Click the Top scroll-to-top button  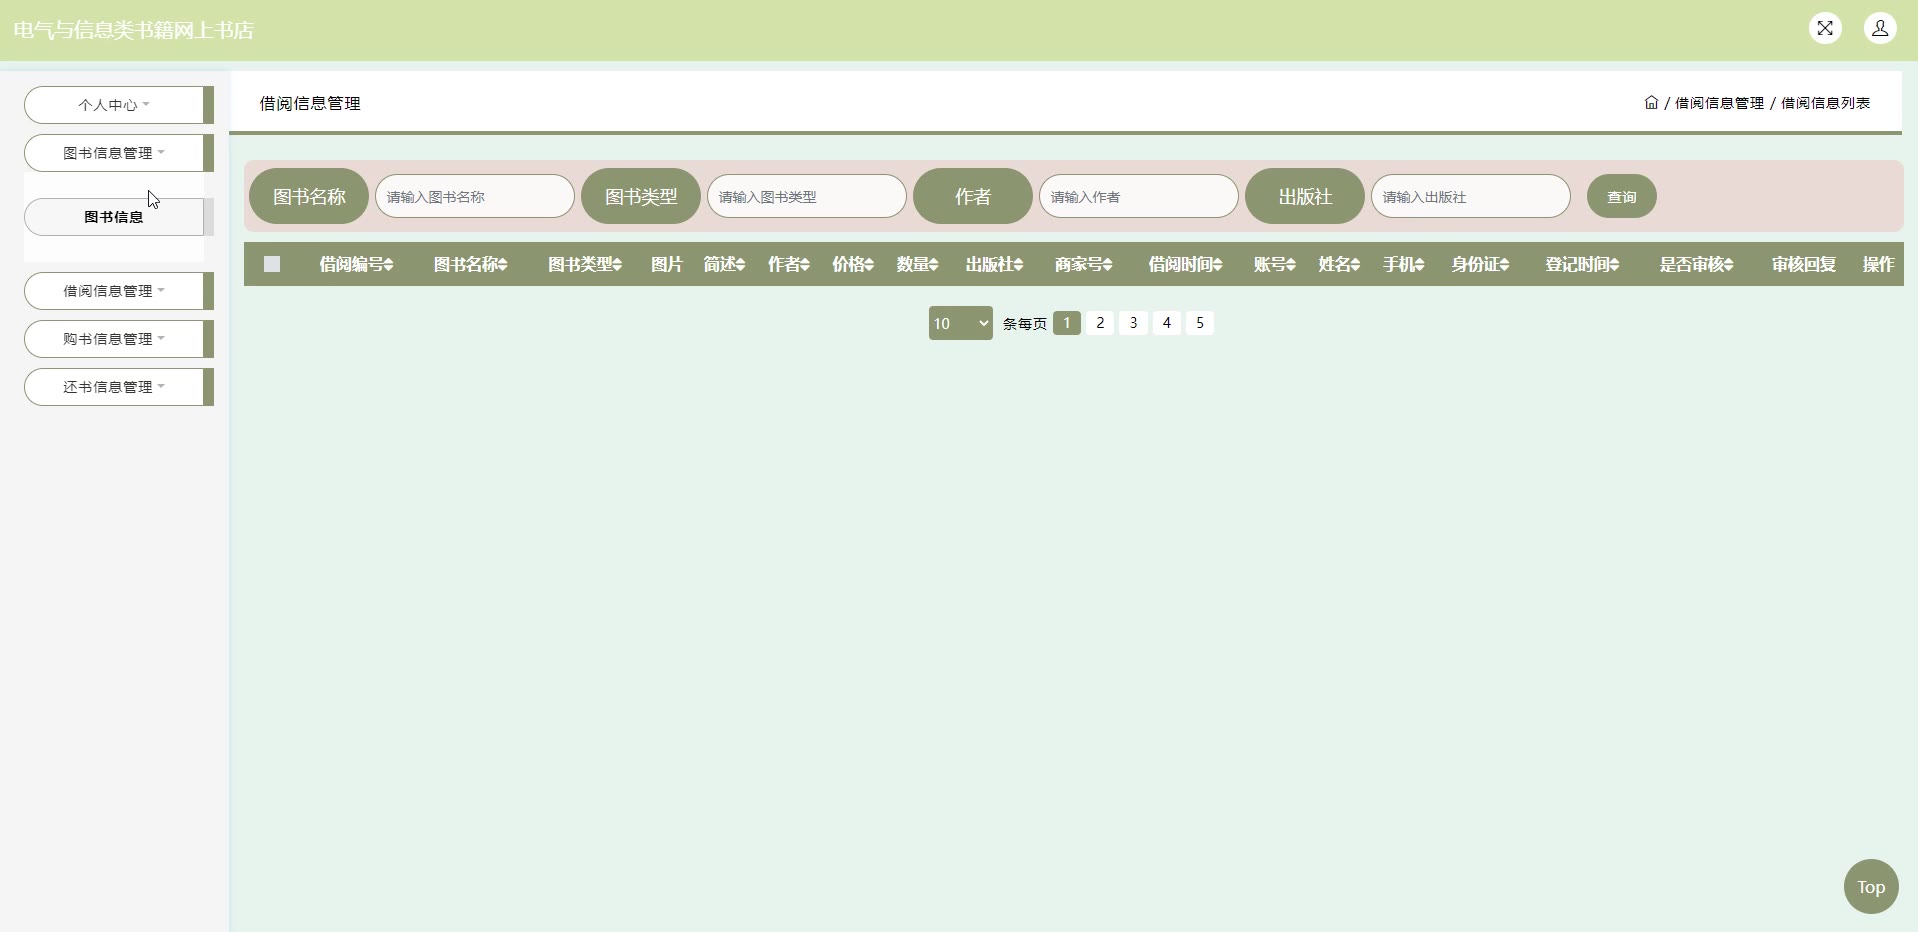click(x=1871, y=886)
